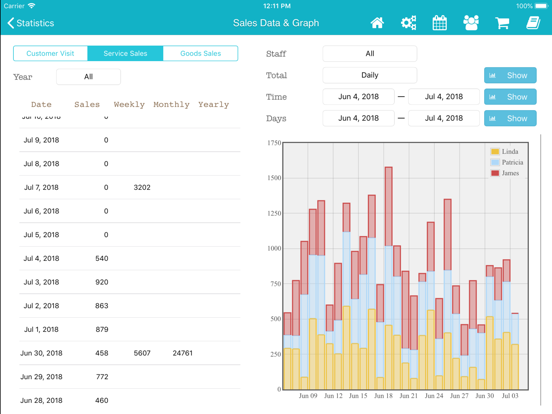The height and width of the screenshot is (414, 552).
Task: Select the Jul 5, 2018 row
Action: coord(130,235)
